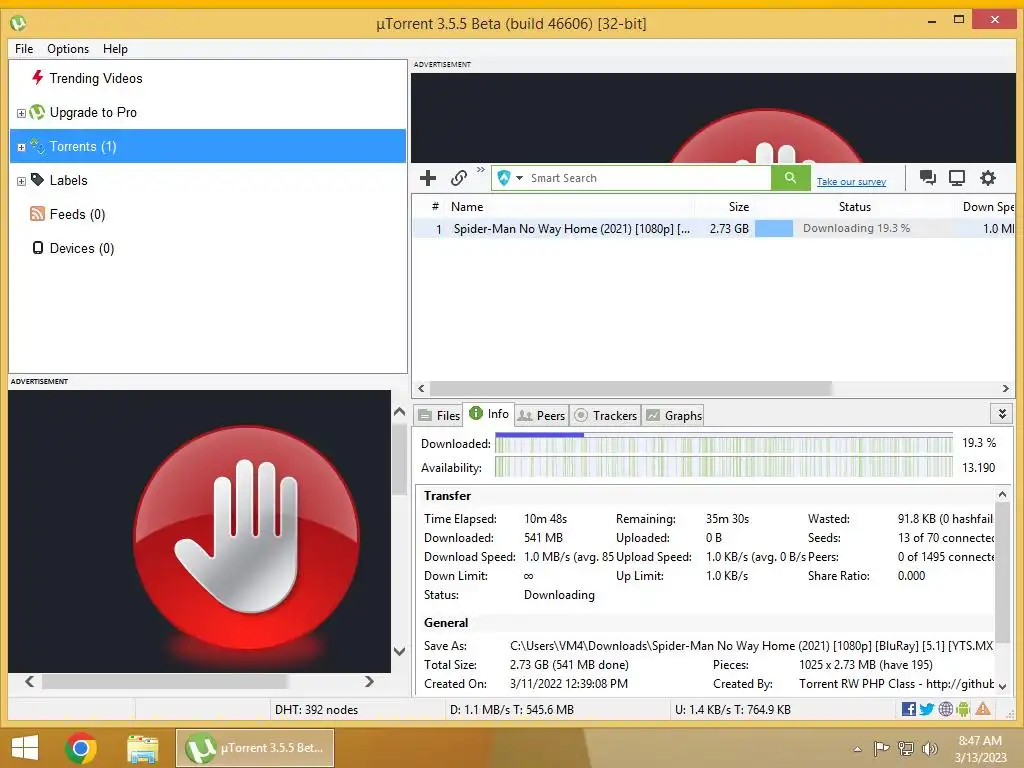The width and height of the screenshot is (1024, 768).
Task: Expand the Upgrade to Pro tree node
Action: pyautogui.click(x=21, y=113)
